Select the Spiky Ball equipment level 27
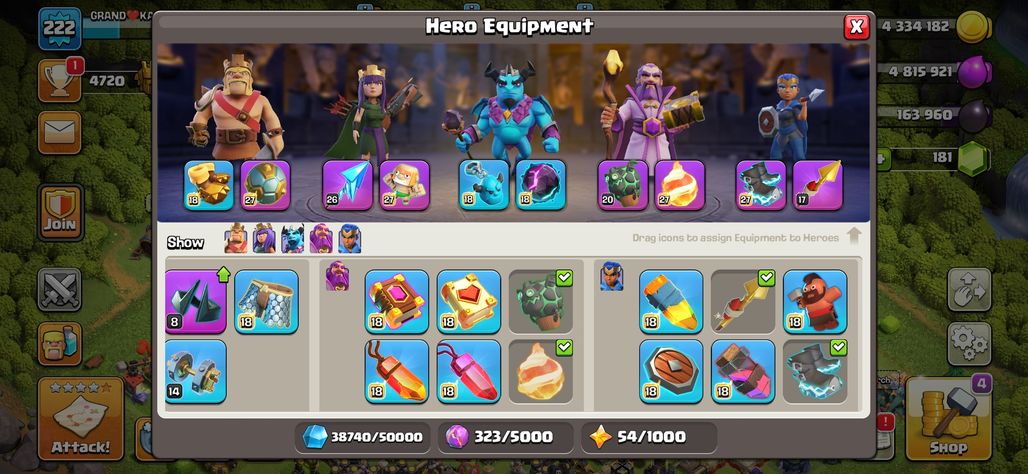The height and width of the screenshot is (474, 1028). [266, 186]
